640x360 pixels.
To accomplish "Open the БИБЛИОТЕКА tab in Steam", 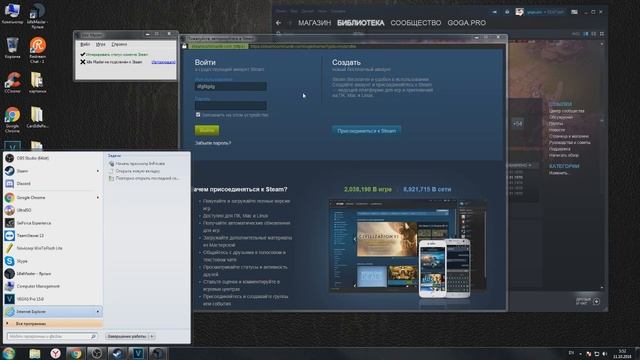I will [x=361, y=23].
